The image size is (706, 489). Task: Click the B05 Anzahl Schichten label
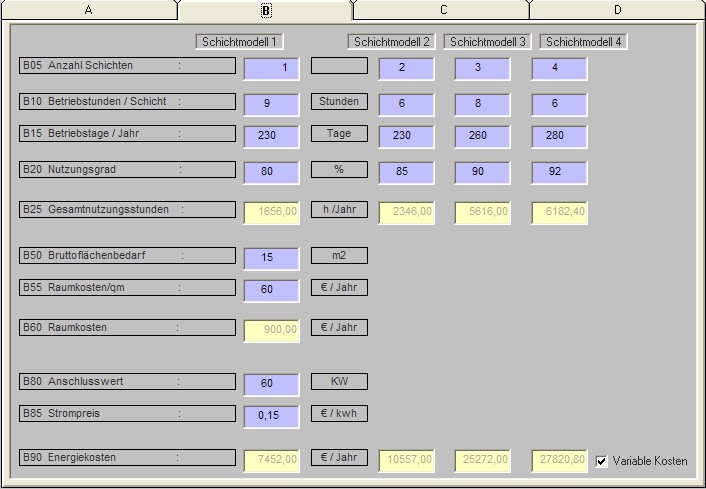[127, 65]
